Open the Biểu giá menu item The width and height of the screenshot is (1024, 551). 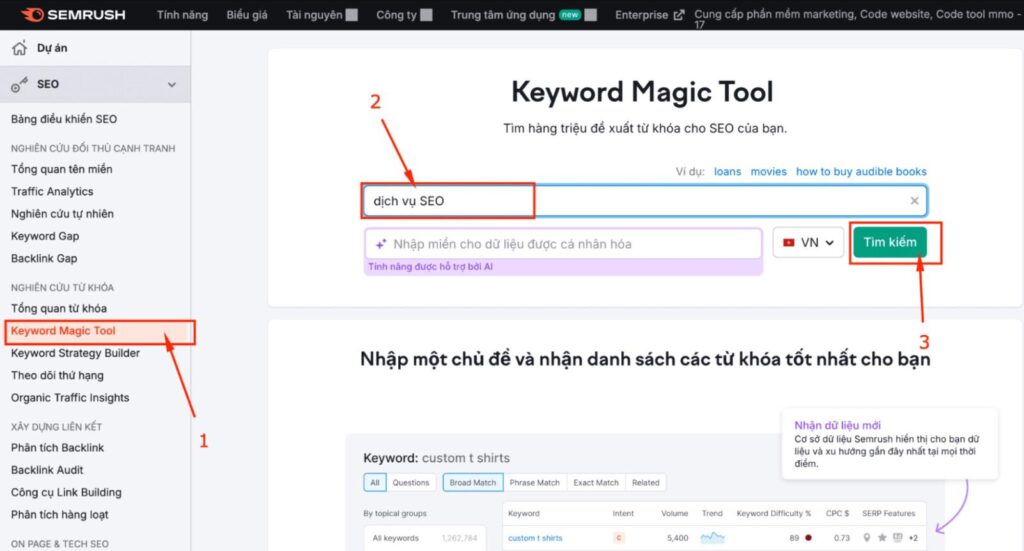[x=248, y=15]
